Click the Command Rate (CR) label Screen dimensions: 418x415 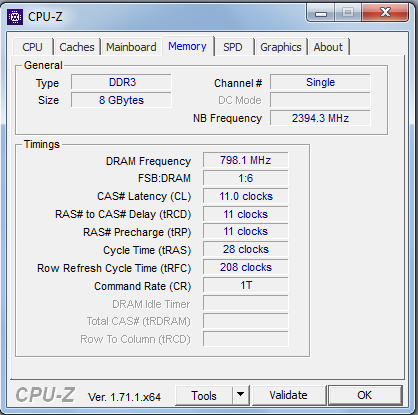[142, 286]
